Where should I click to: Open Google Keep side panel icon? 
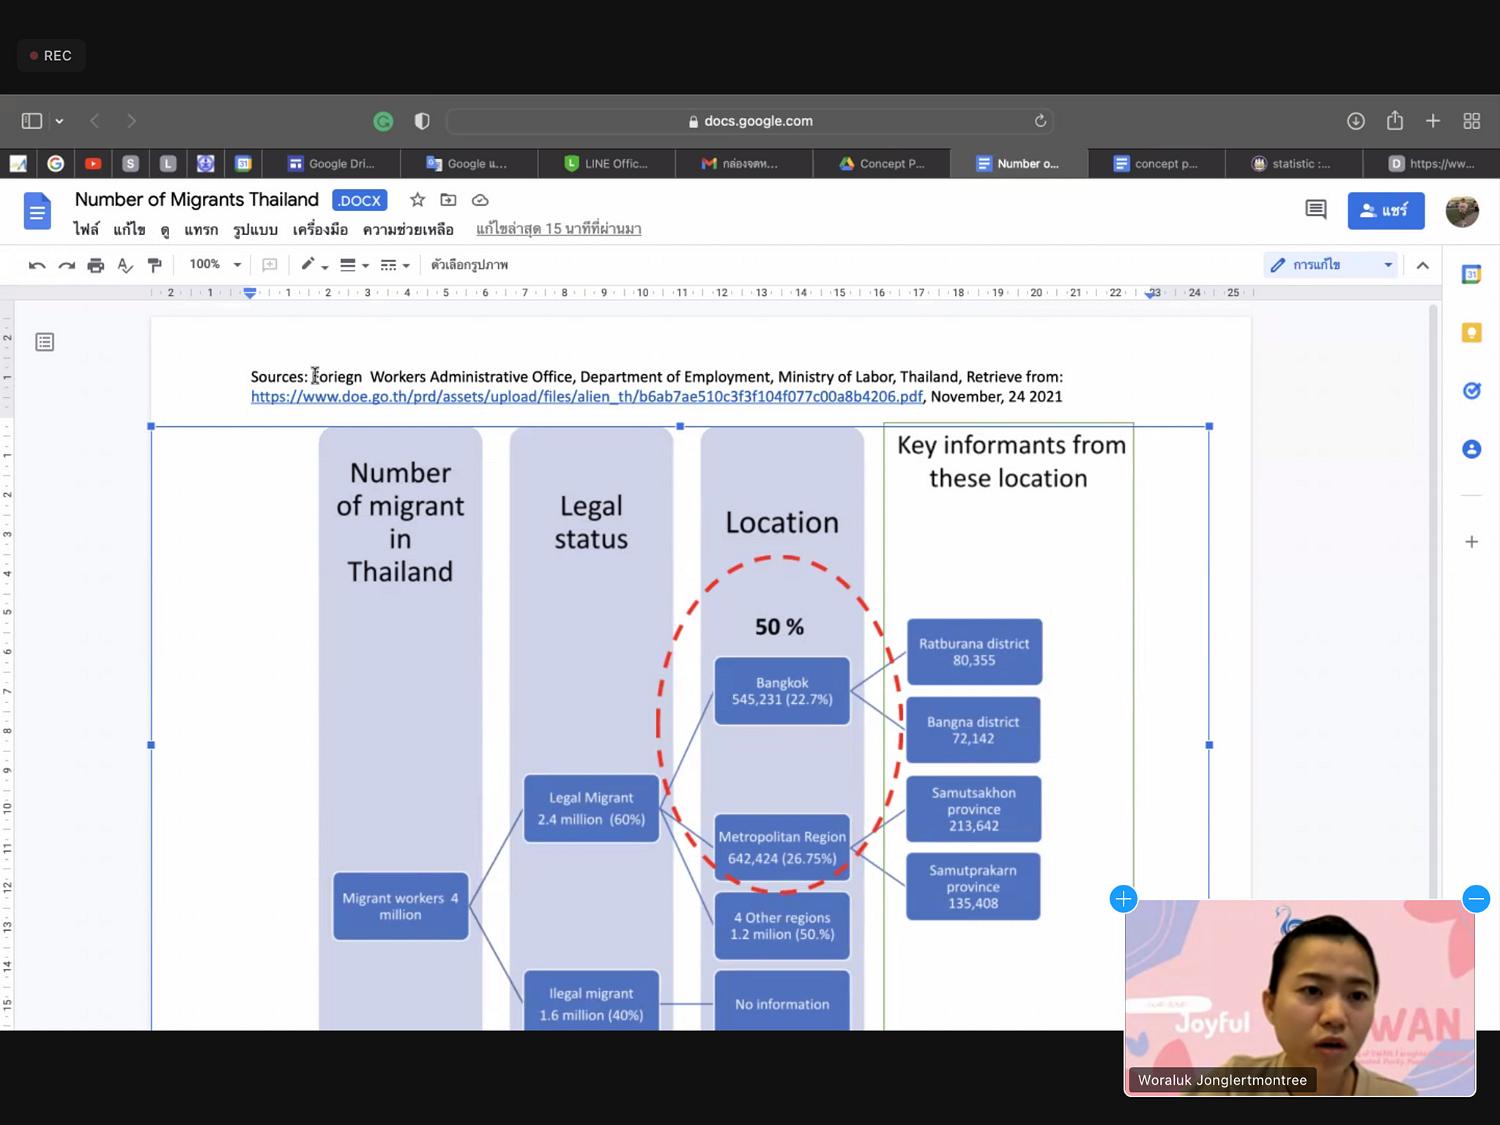coord(1471,332)
